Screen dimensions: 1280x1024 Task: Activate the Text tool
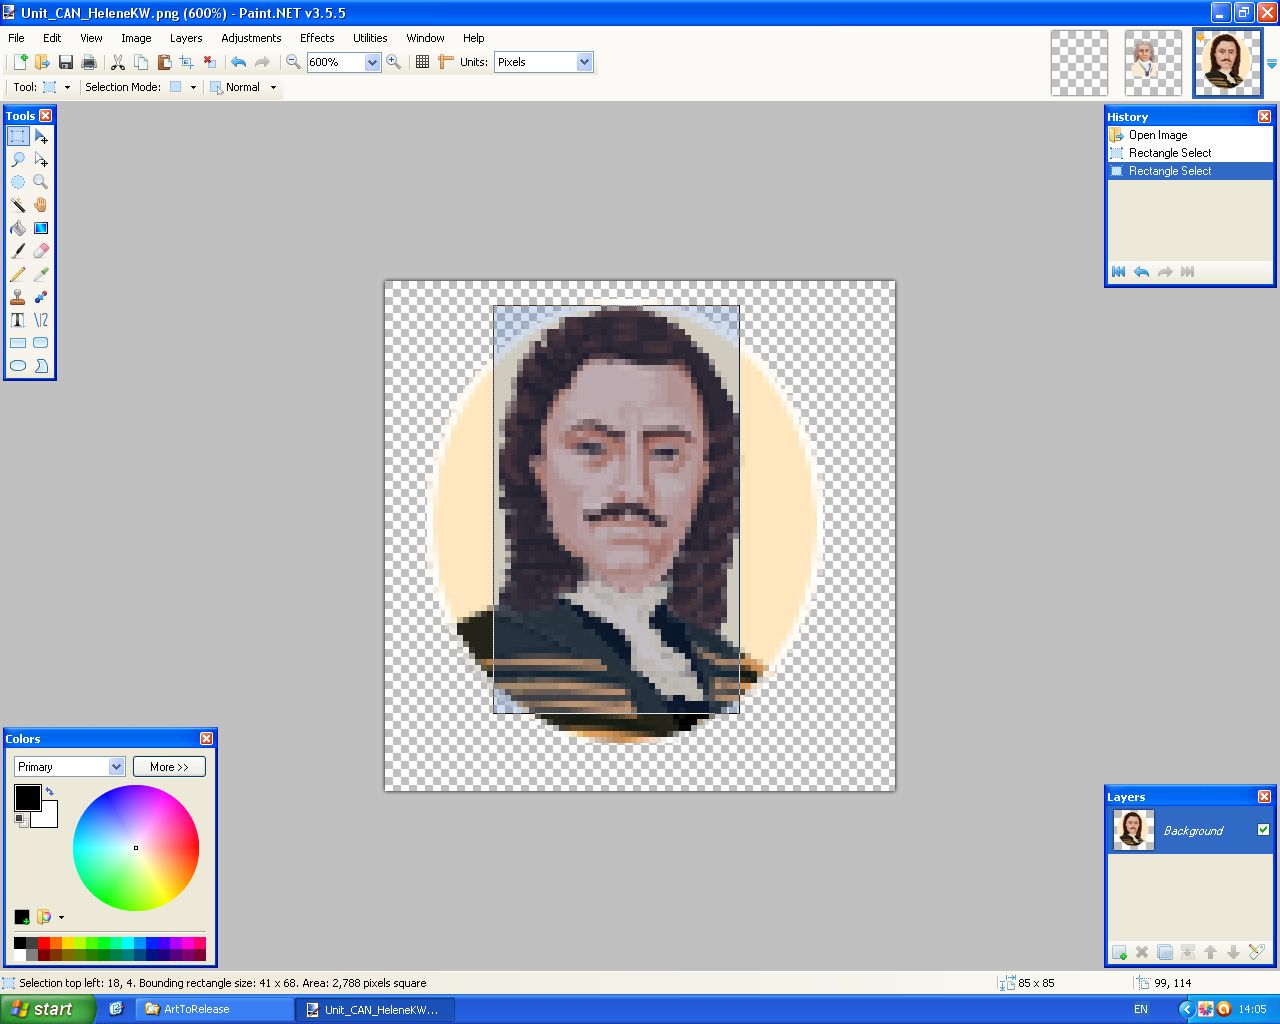(18, 320)
